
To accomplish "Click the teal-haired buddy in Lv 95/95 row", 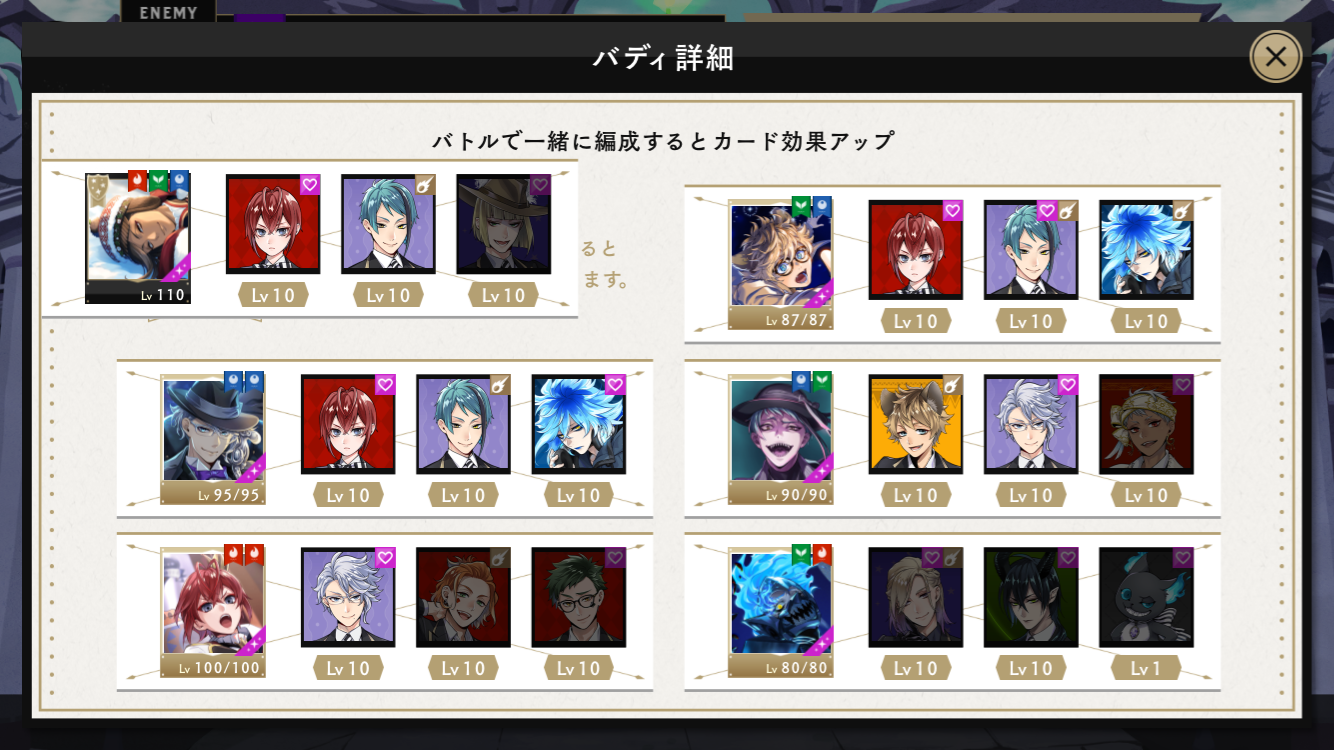I will click(x=463, y=424).
